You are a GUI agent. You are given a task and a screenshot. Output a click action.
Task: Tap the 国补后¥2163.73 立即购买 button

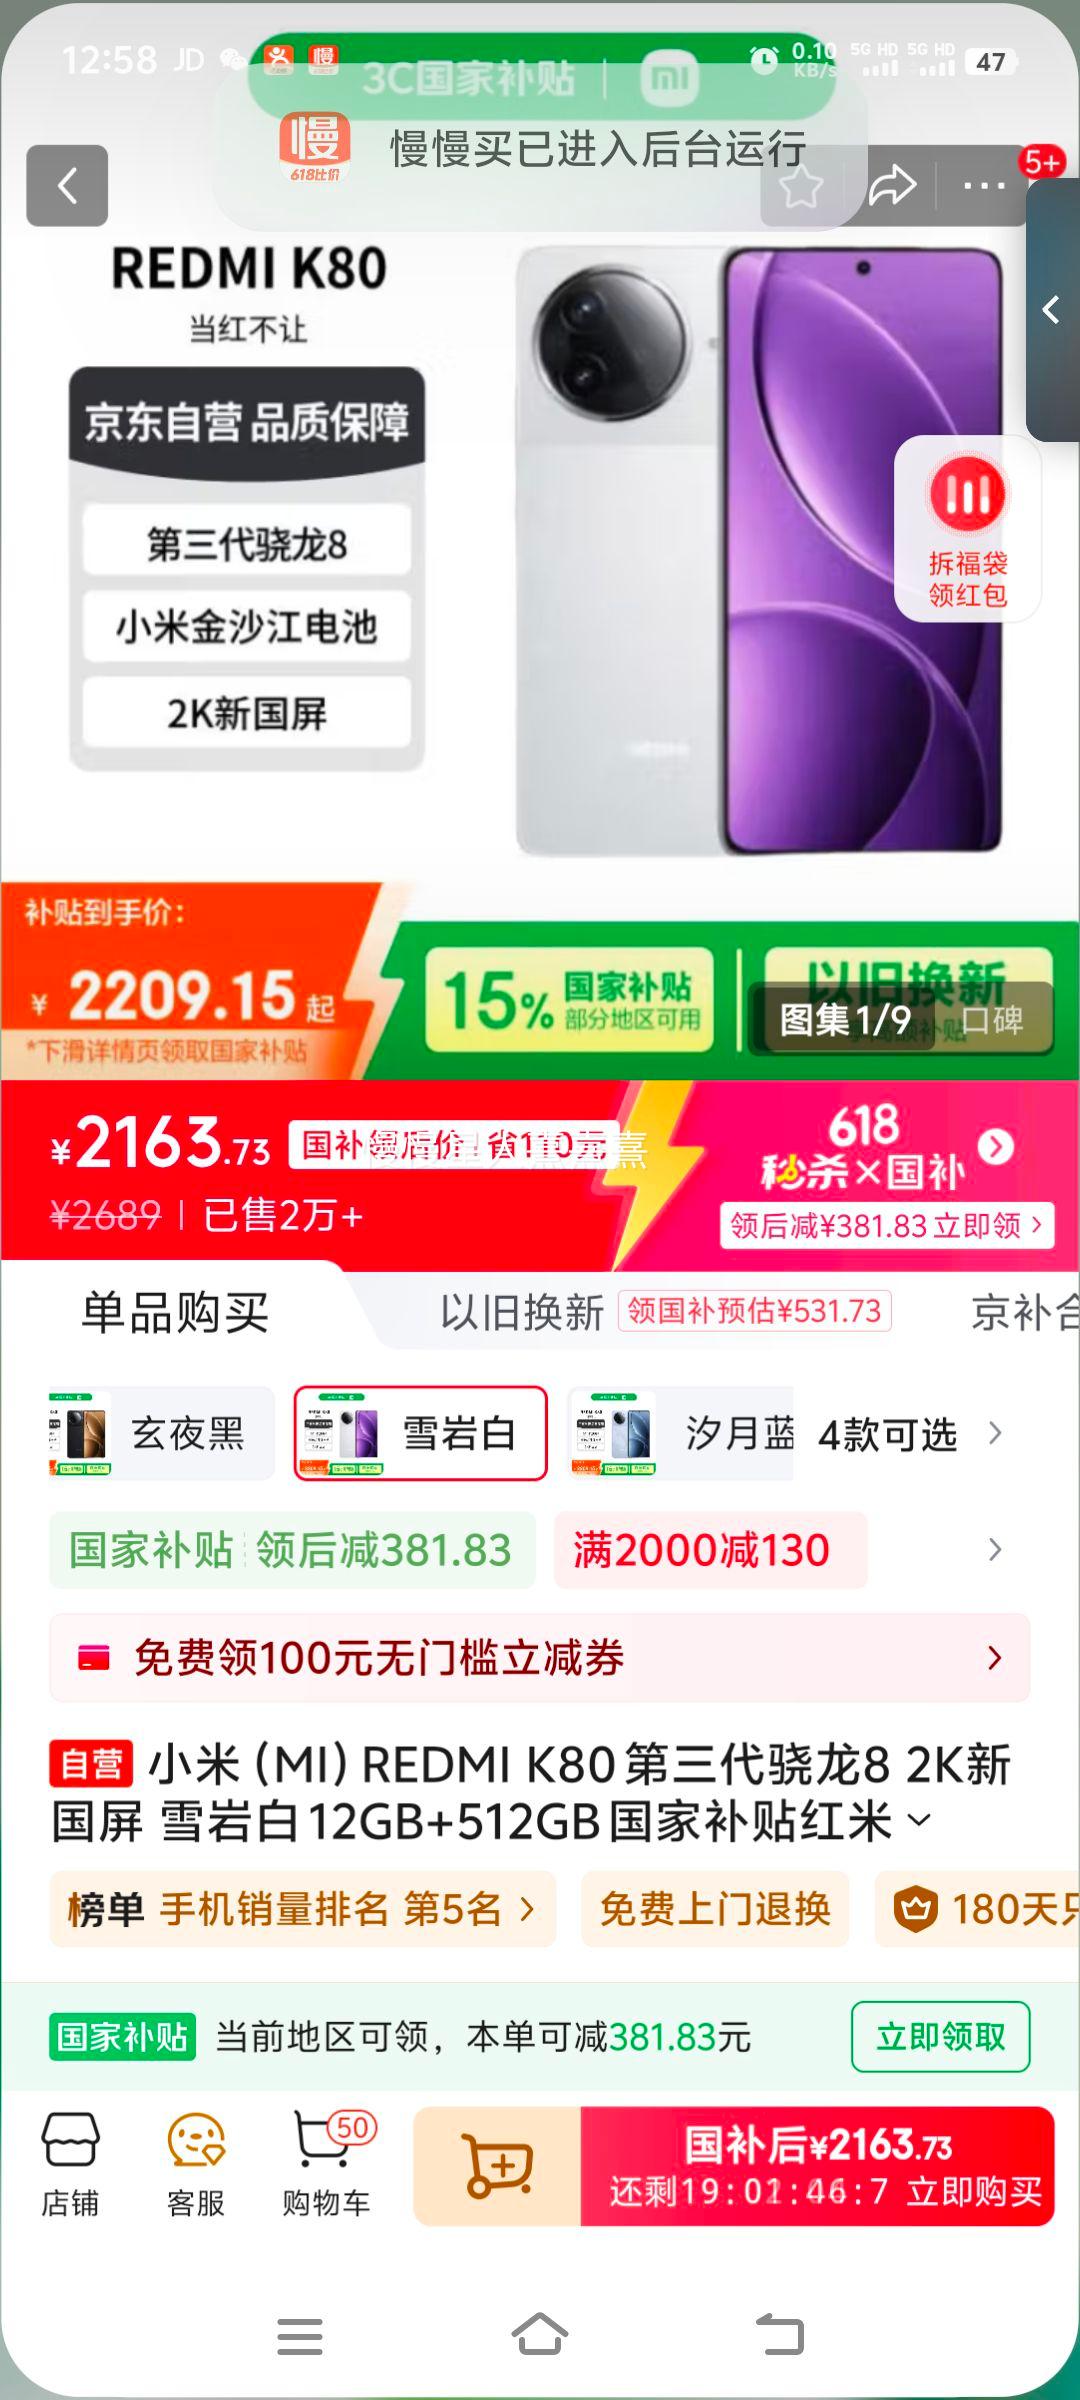(x=817, y=2167)
